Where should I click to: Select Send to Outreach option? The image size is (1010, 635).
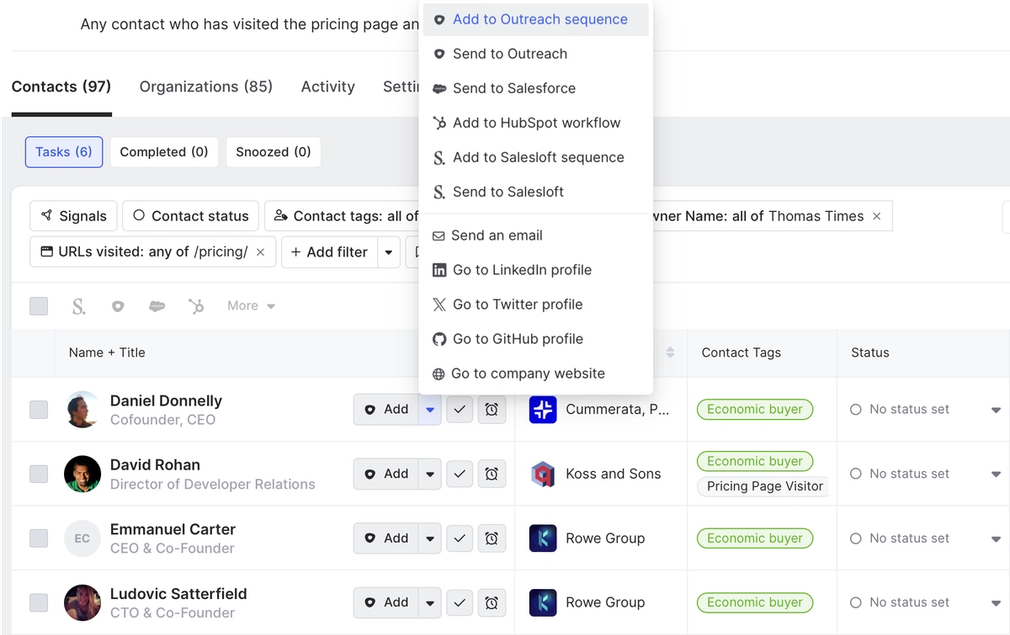pos(535,54)
